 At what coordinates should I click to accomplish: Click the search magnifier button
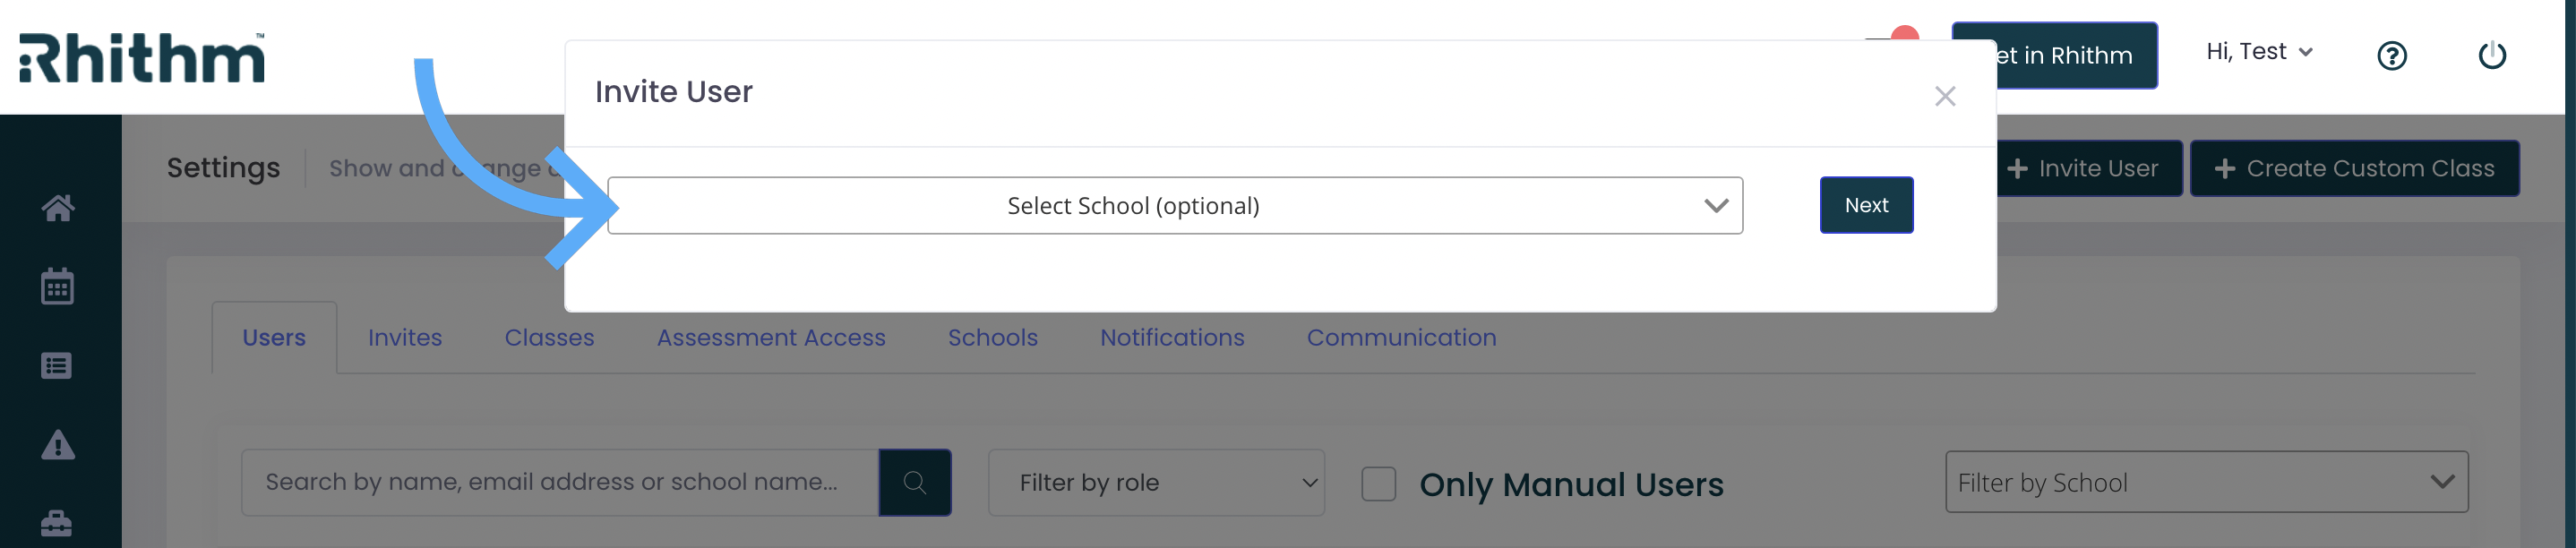point(914,482)
